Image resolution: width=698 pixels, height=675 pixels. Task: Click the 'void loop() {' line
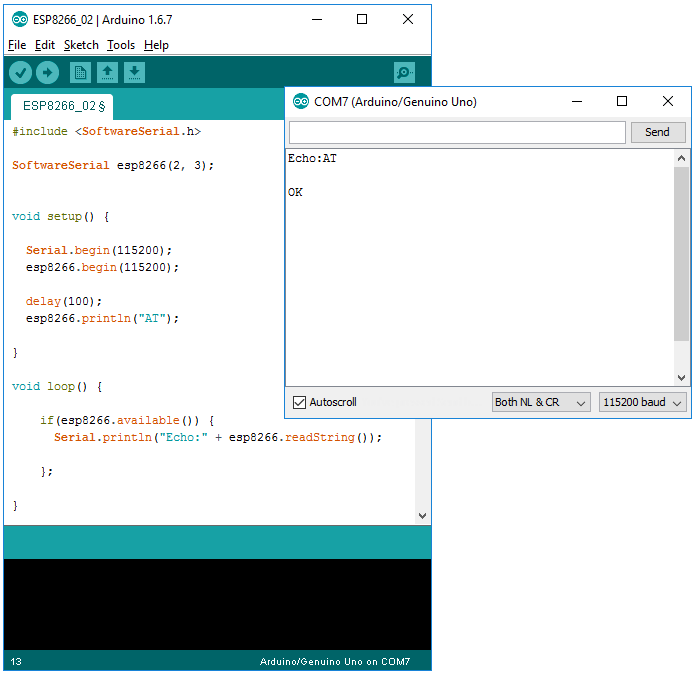coord(57,386)
